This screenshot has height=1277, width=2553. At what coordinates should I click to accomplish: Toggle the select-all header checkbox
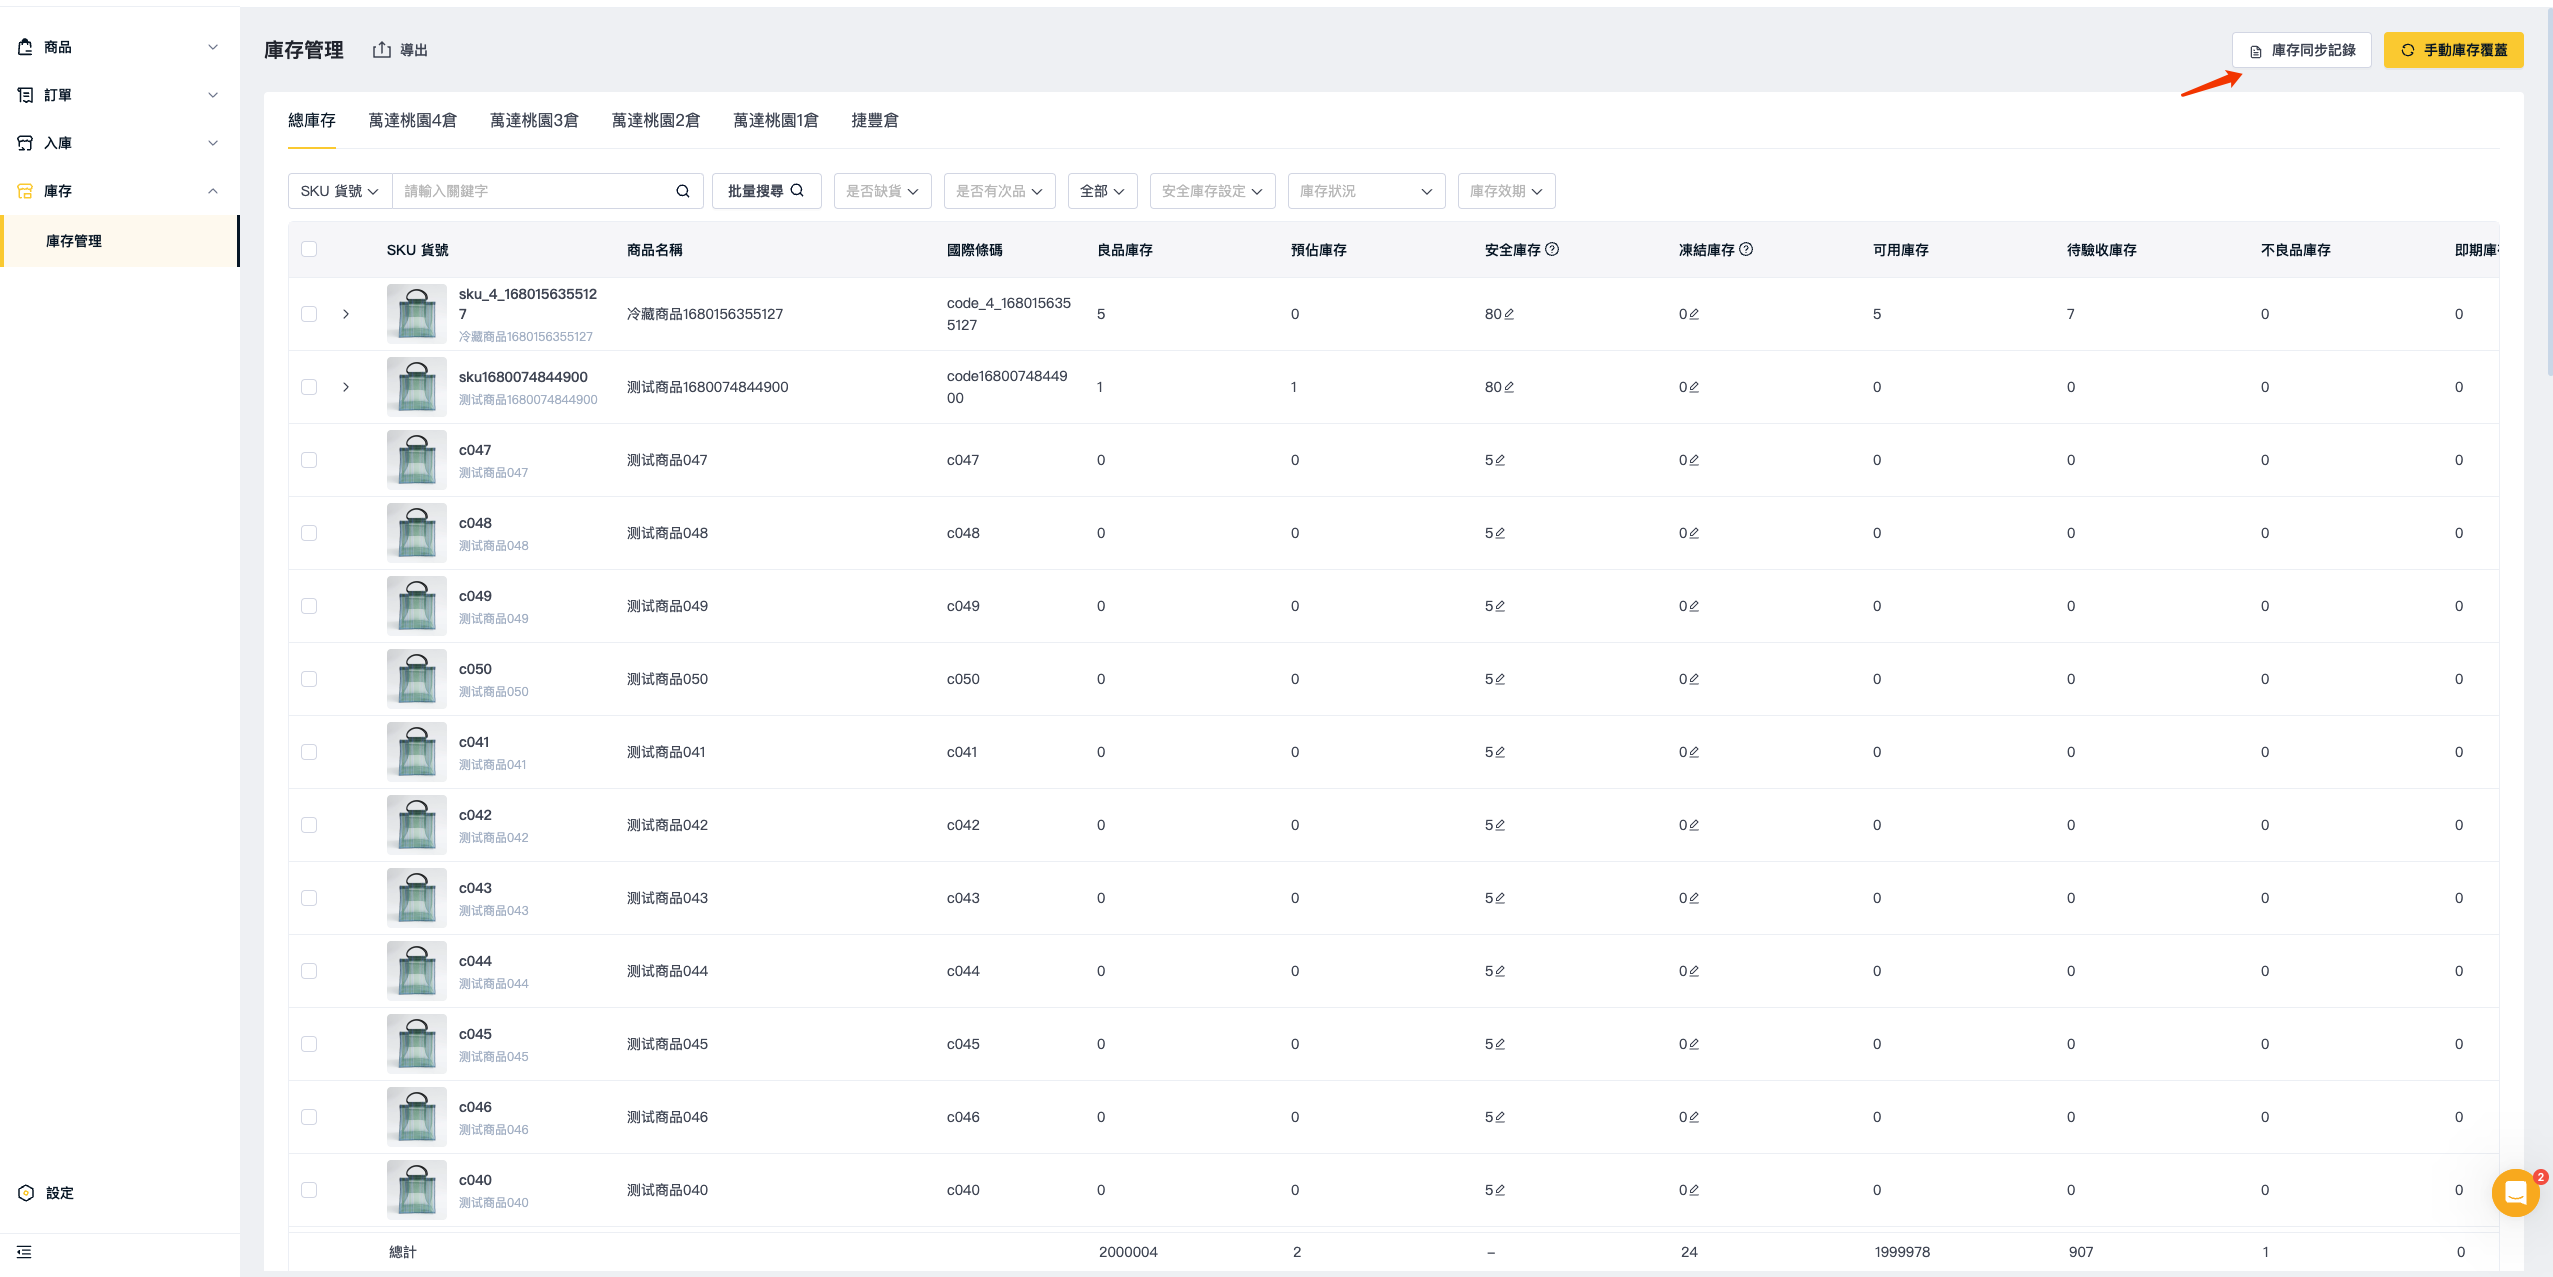(309, 249)
